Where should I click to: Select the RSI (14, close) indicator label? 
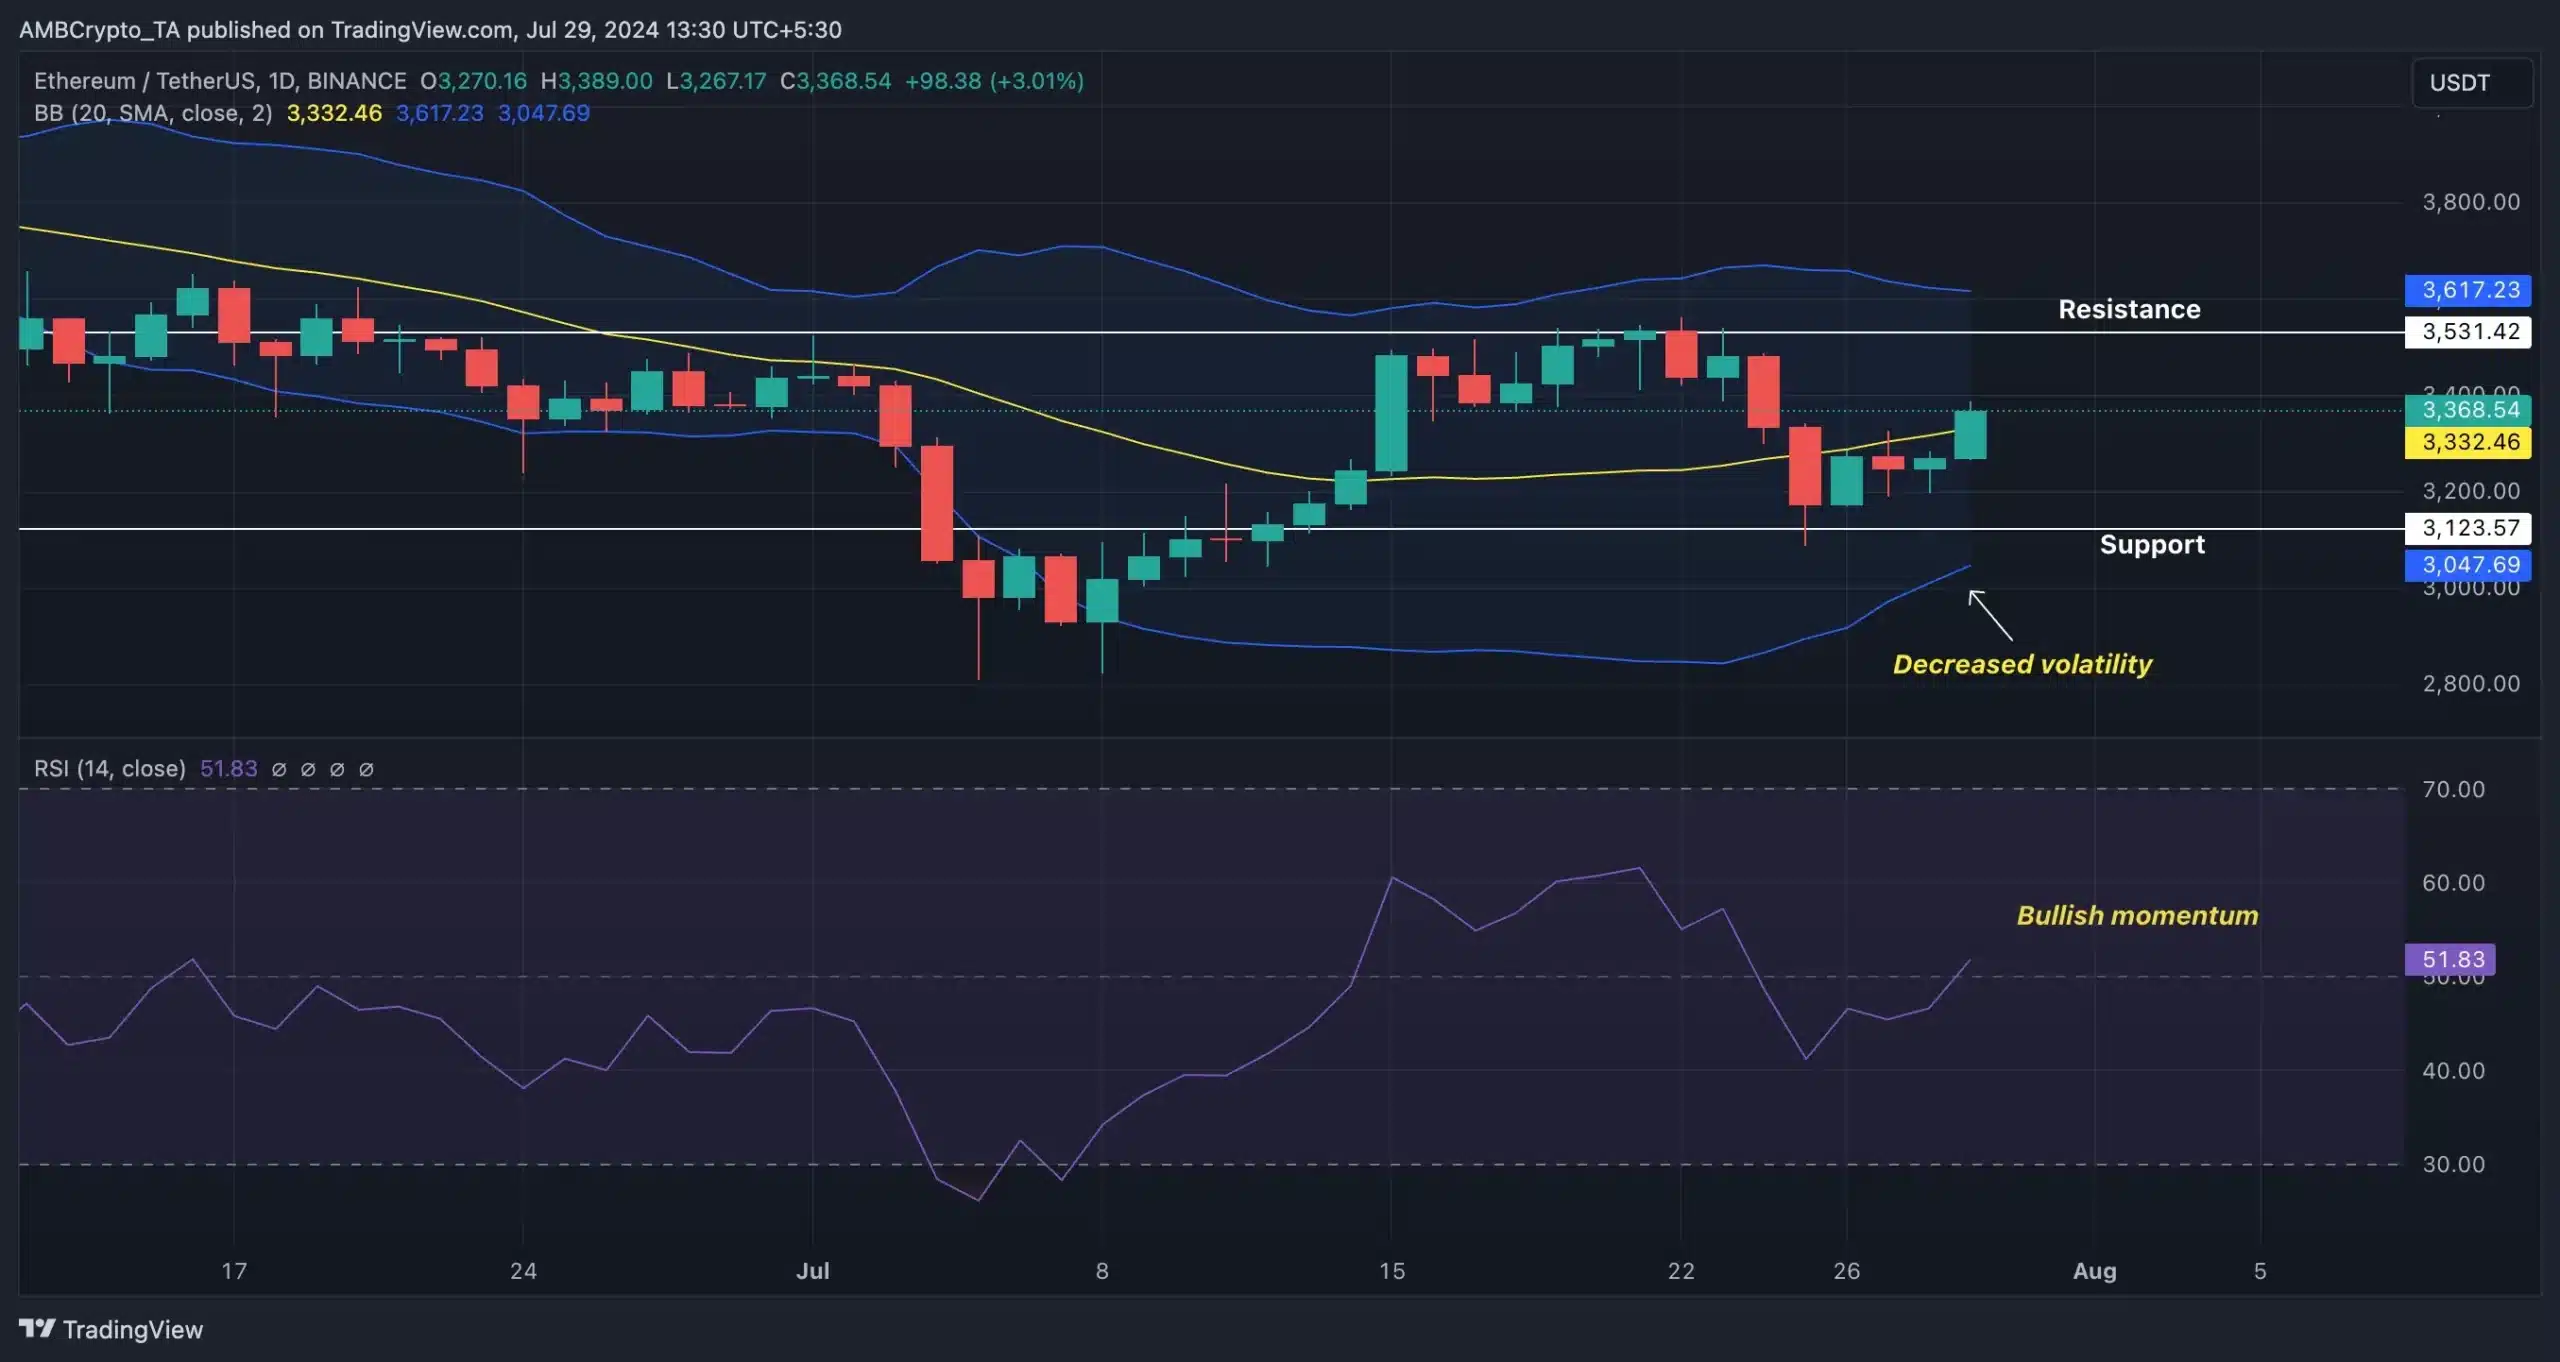coord(110,768)
